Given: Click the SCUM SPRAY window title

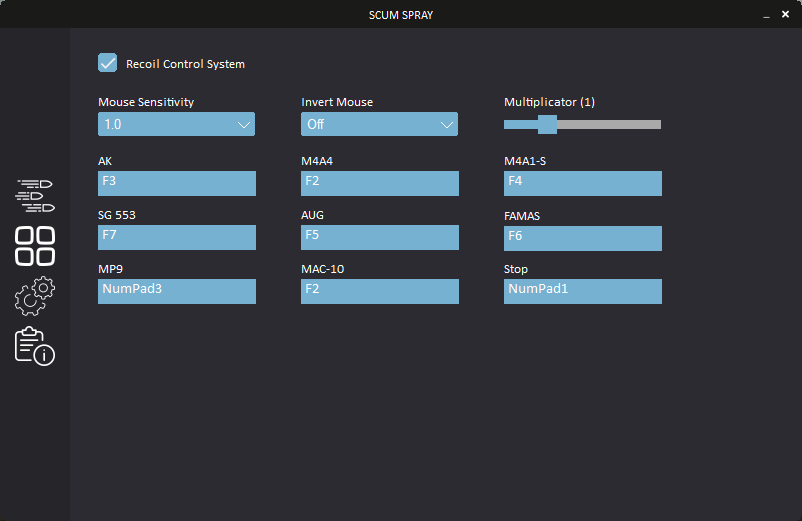Looking at the screenshot, I should coord(401,15).
